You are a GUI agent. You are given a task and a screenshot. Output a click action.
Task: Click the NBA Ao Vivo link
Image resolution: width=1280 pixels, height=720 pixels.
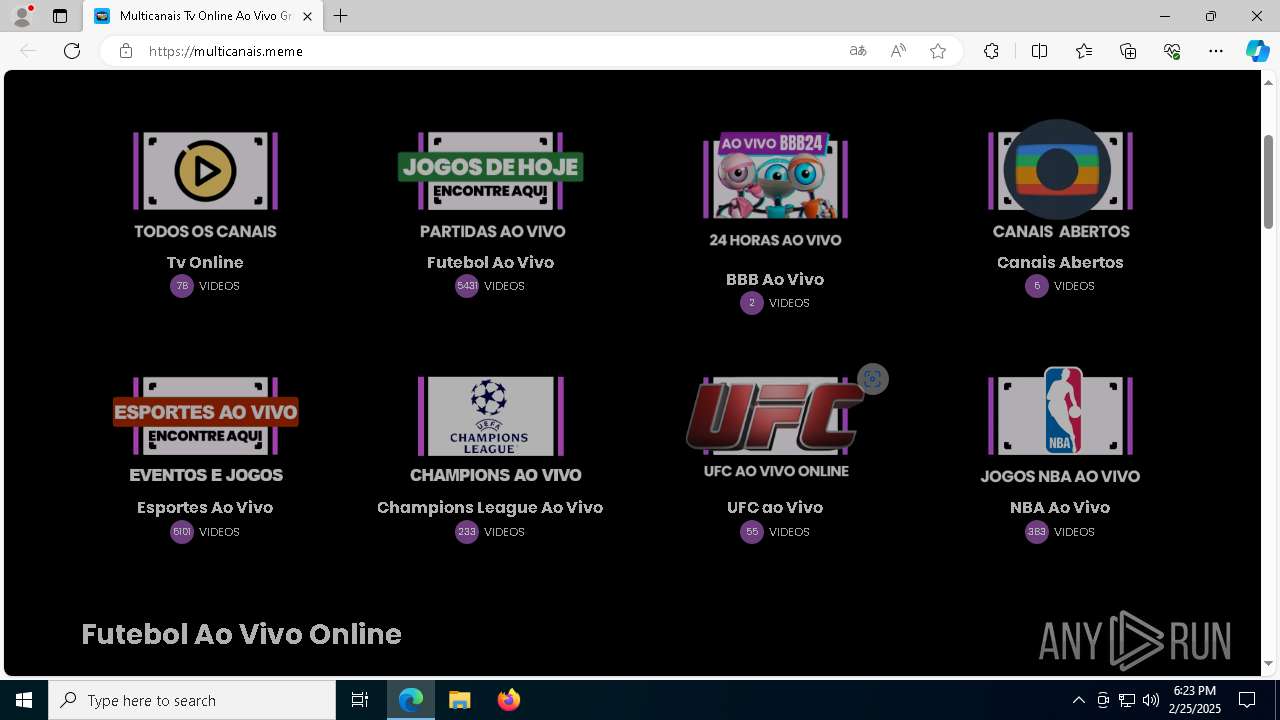(x=1060, y=507)
